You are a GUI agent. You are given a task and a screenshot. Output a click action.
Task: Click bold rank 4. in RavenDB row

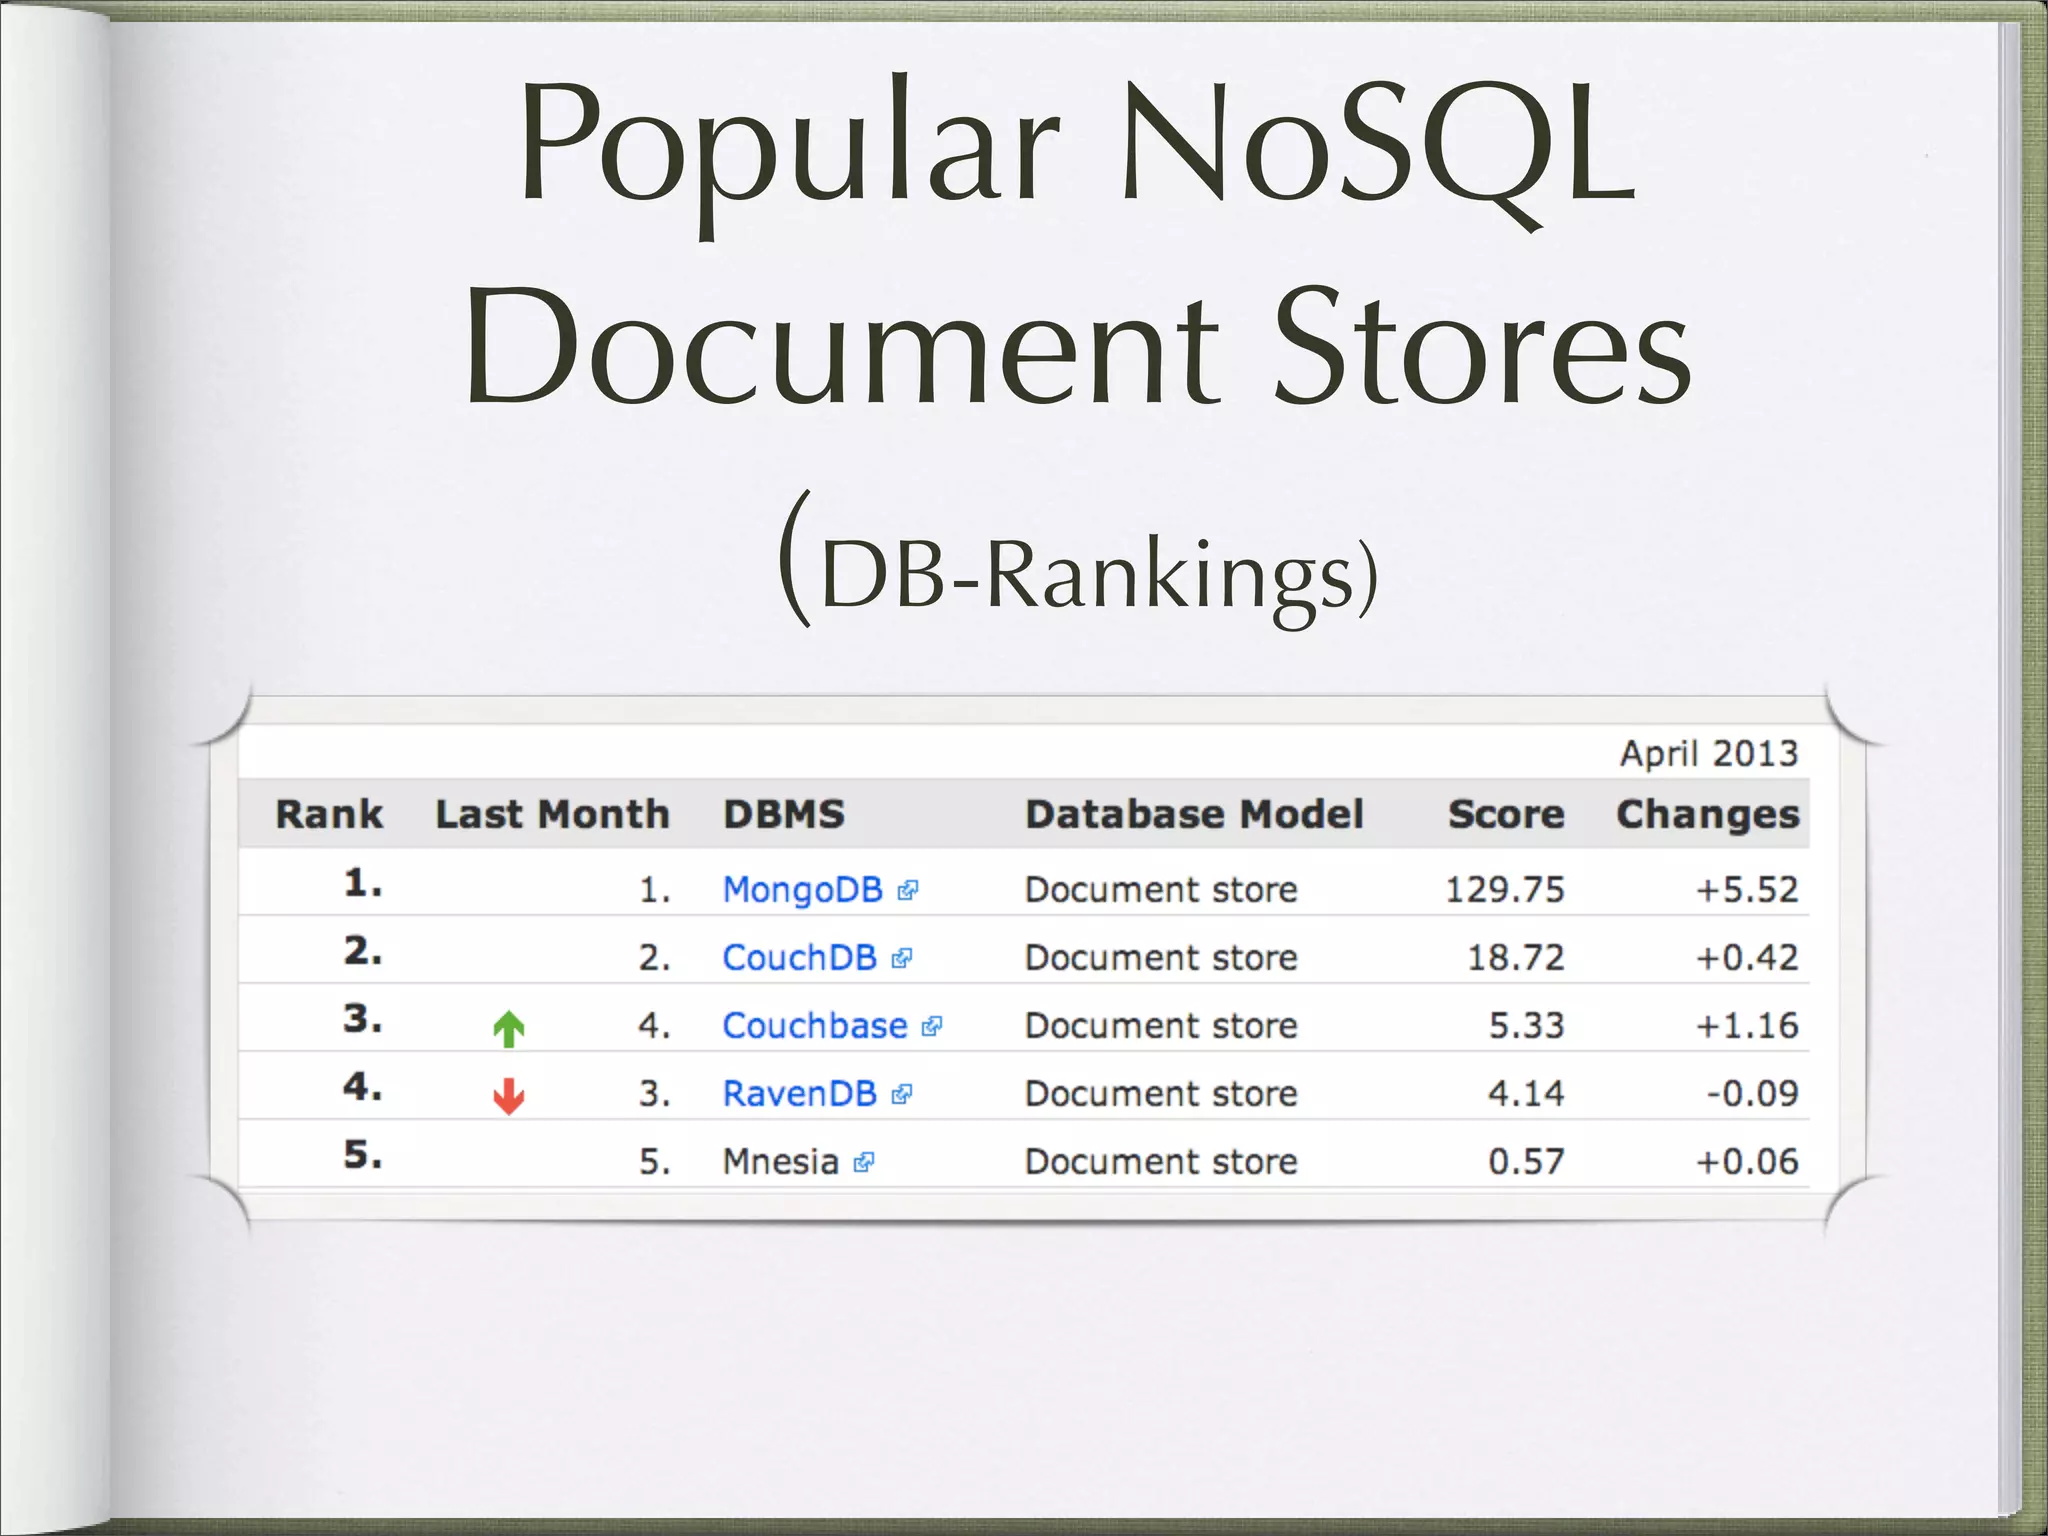363,1087
